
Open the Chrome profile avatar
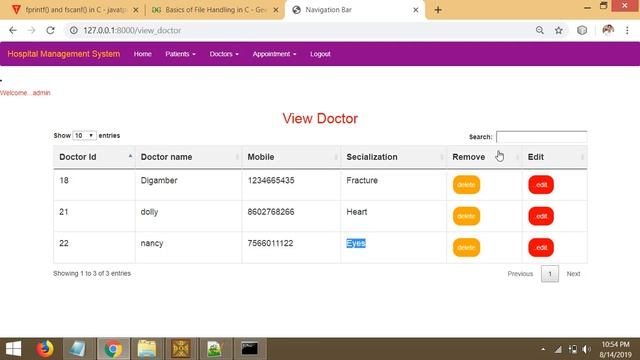pos(608,30)
